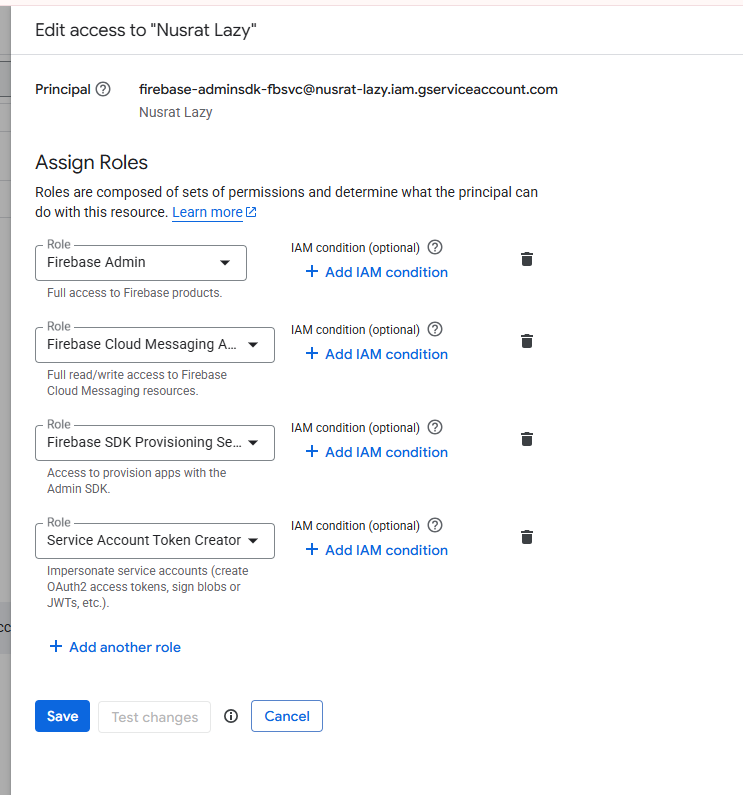
Task: Remove the Service Account Token Creator role
Action: [527, 537]
